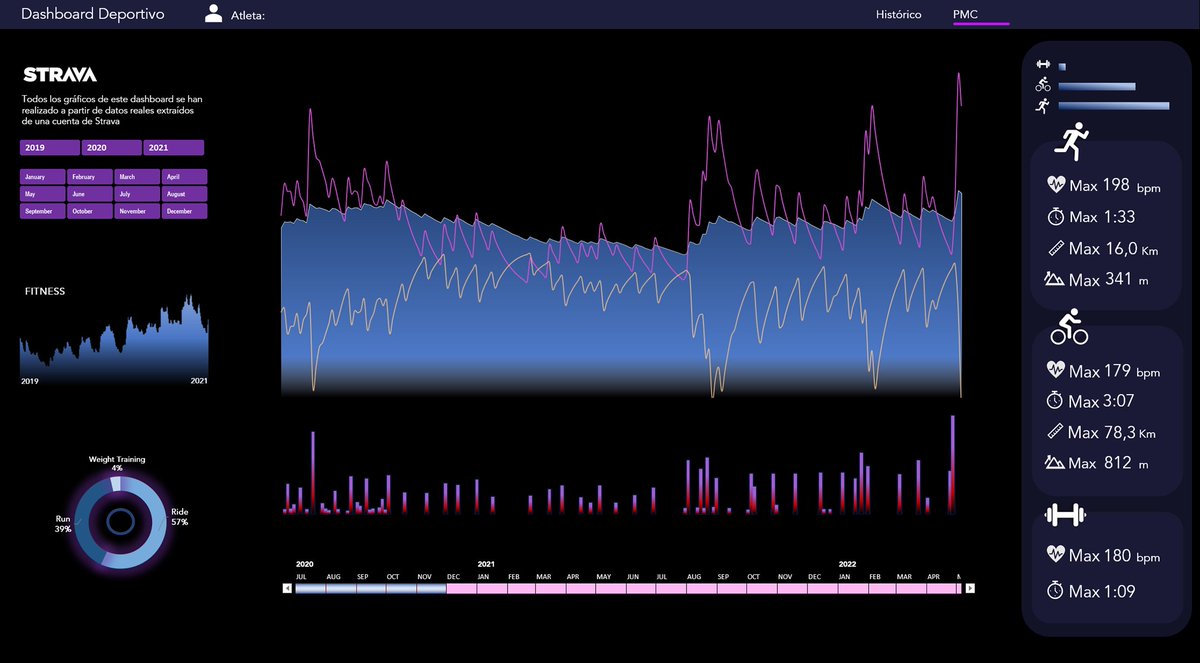Click the cycling activity bar
The width and height of the screenshot is (1200, 663).
point(1096,86)
